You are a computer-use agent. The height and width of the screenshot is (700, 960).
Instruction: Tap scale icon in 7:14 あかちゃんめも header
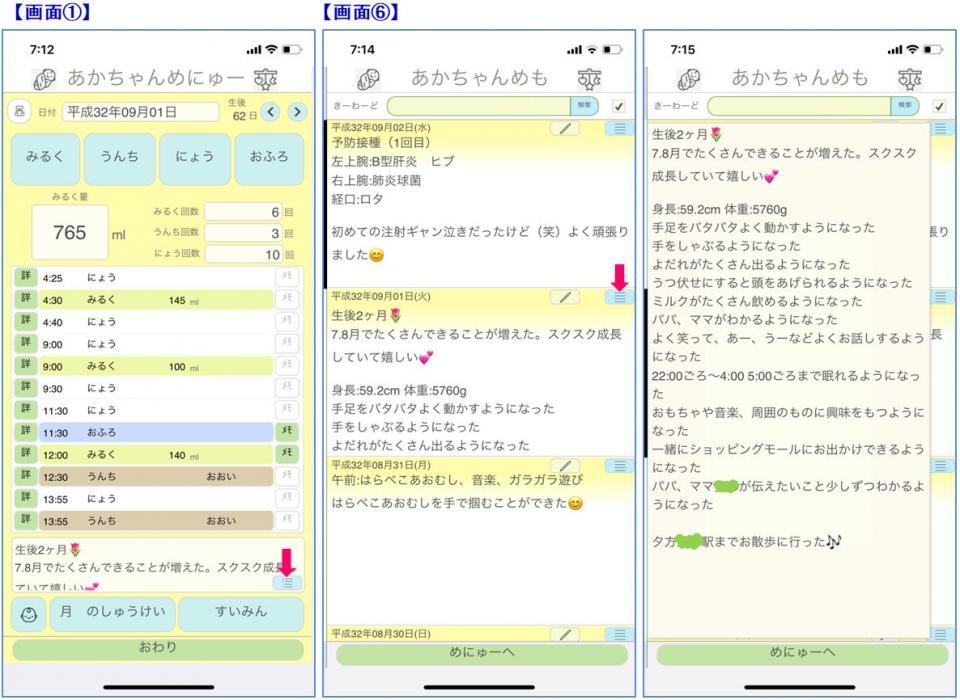tap(589, 79)
